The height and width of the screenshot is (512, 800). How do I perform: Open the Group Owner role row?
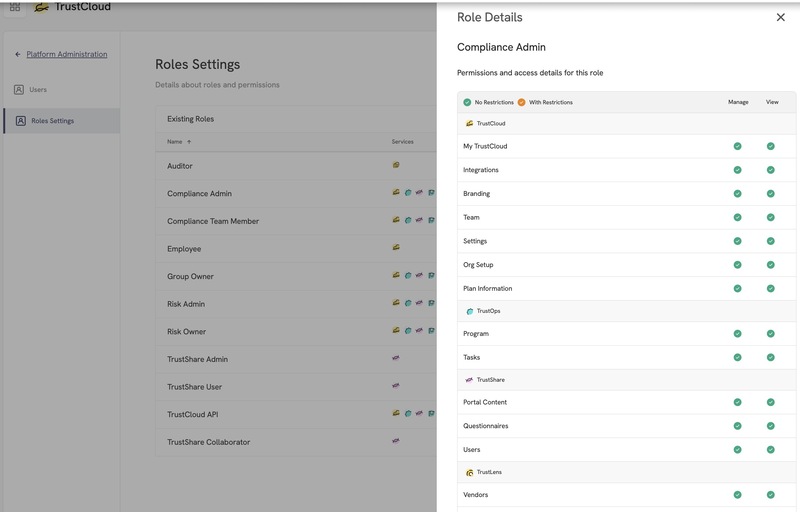(296, 276)
